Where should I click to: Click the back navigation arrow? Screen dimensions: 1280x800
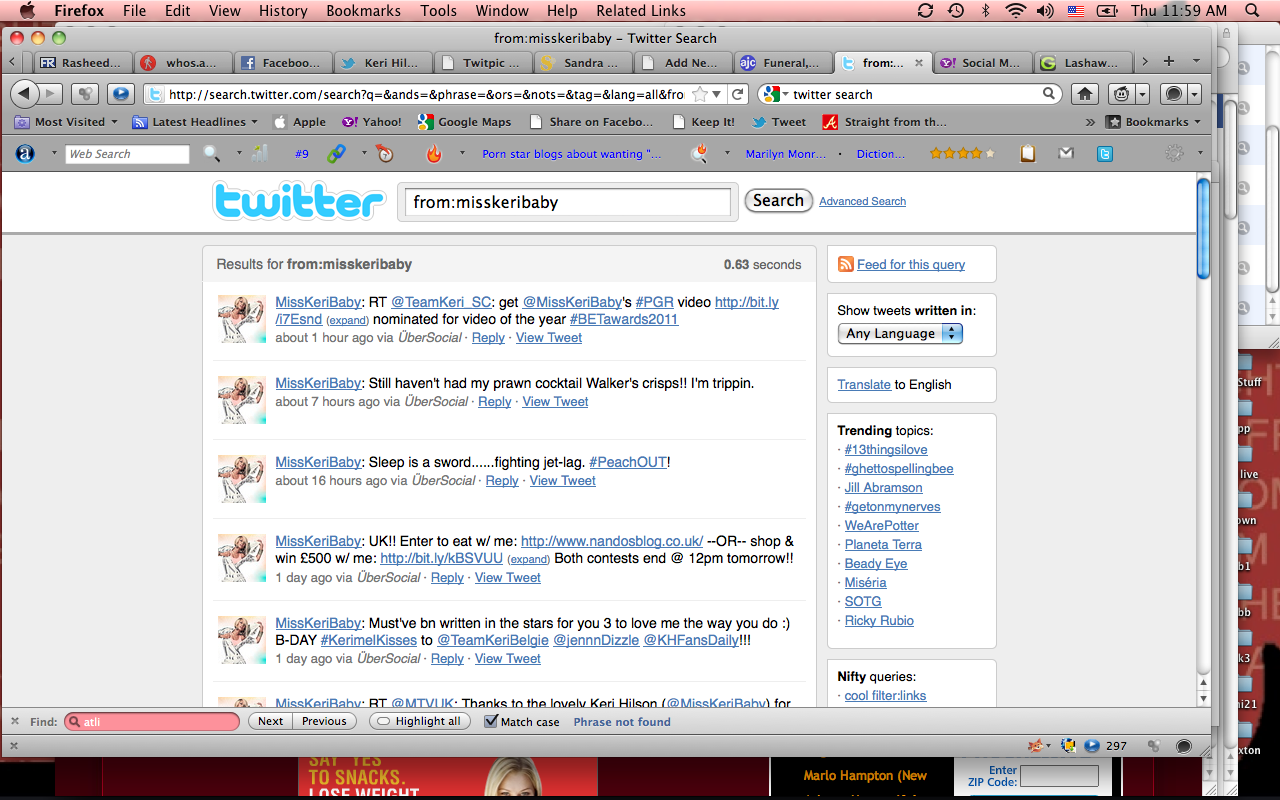tap(26, 94)
